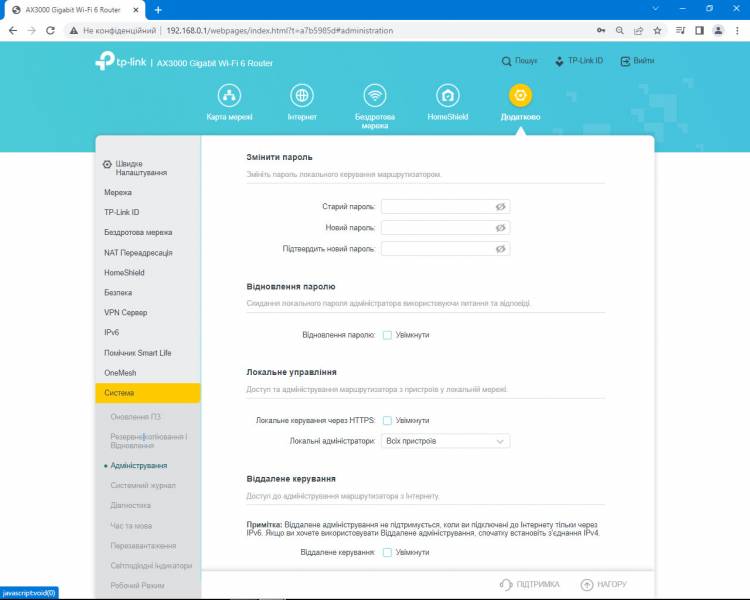The height and width of the screenshot is (600, 750).
Task: Select Адміністрування submenu item
Action: 139,466
